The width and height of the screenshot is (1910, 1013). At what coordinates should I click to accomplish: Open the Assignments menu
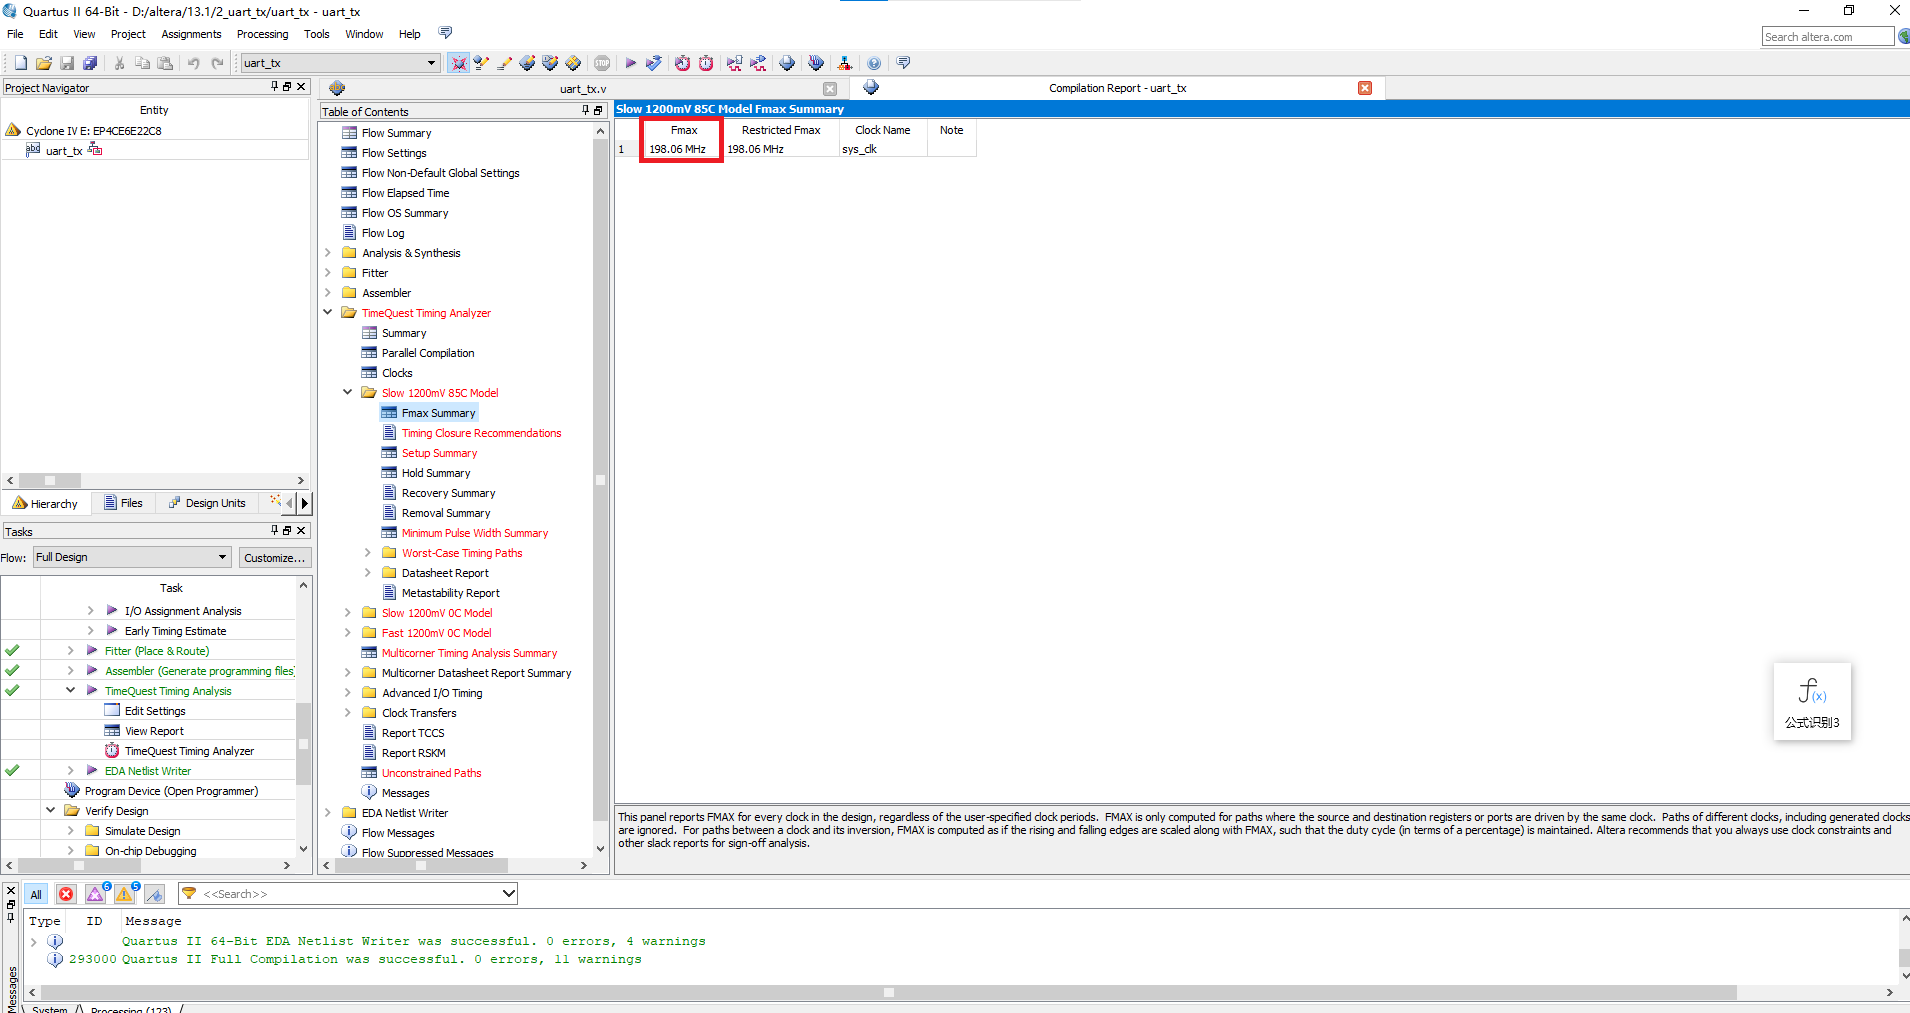pos(191,34)
